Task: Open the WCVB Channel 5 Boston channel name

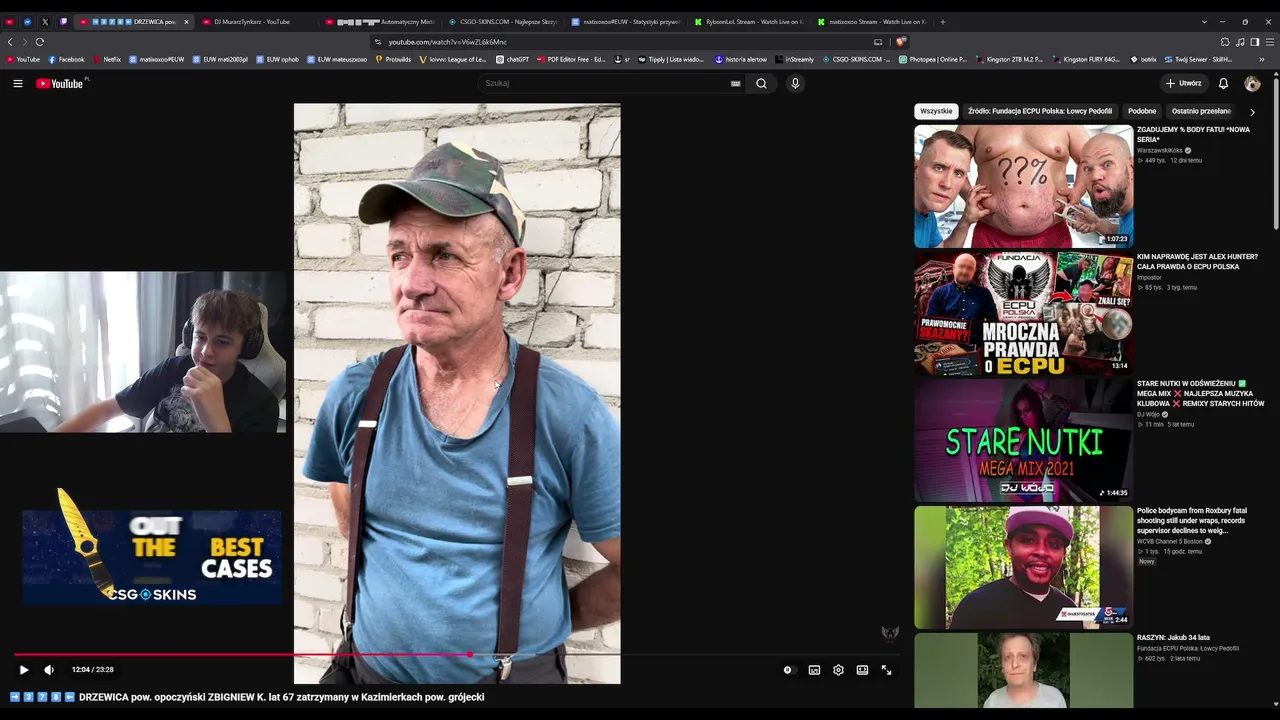Action: click(x=1170, y=541)
